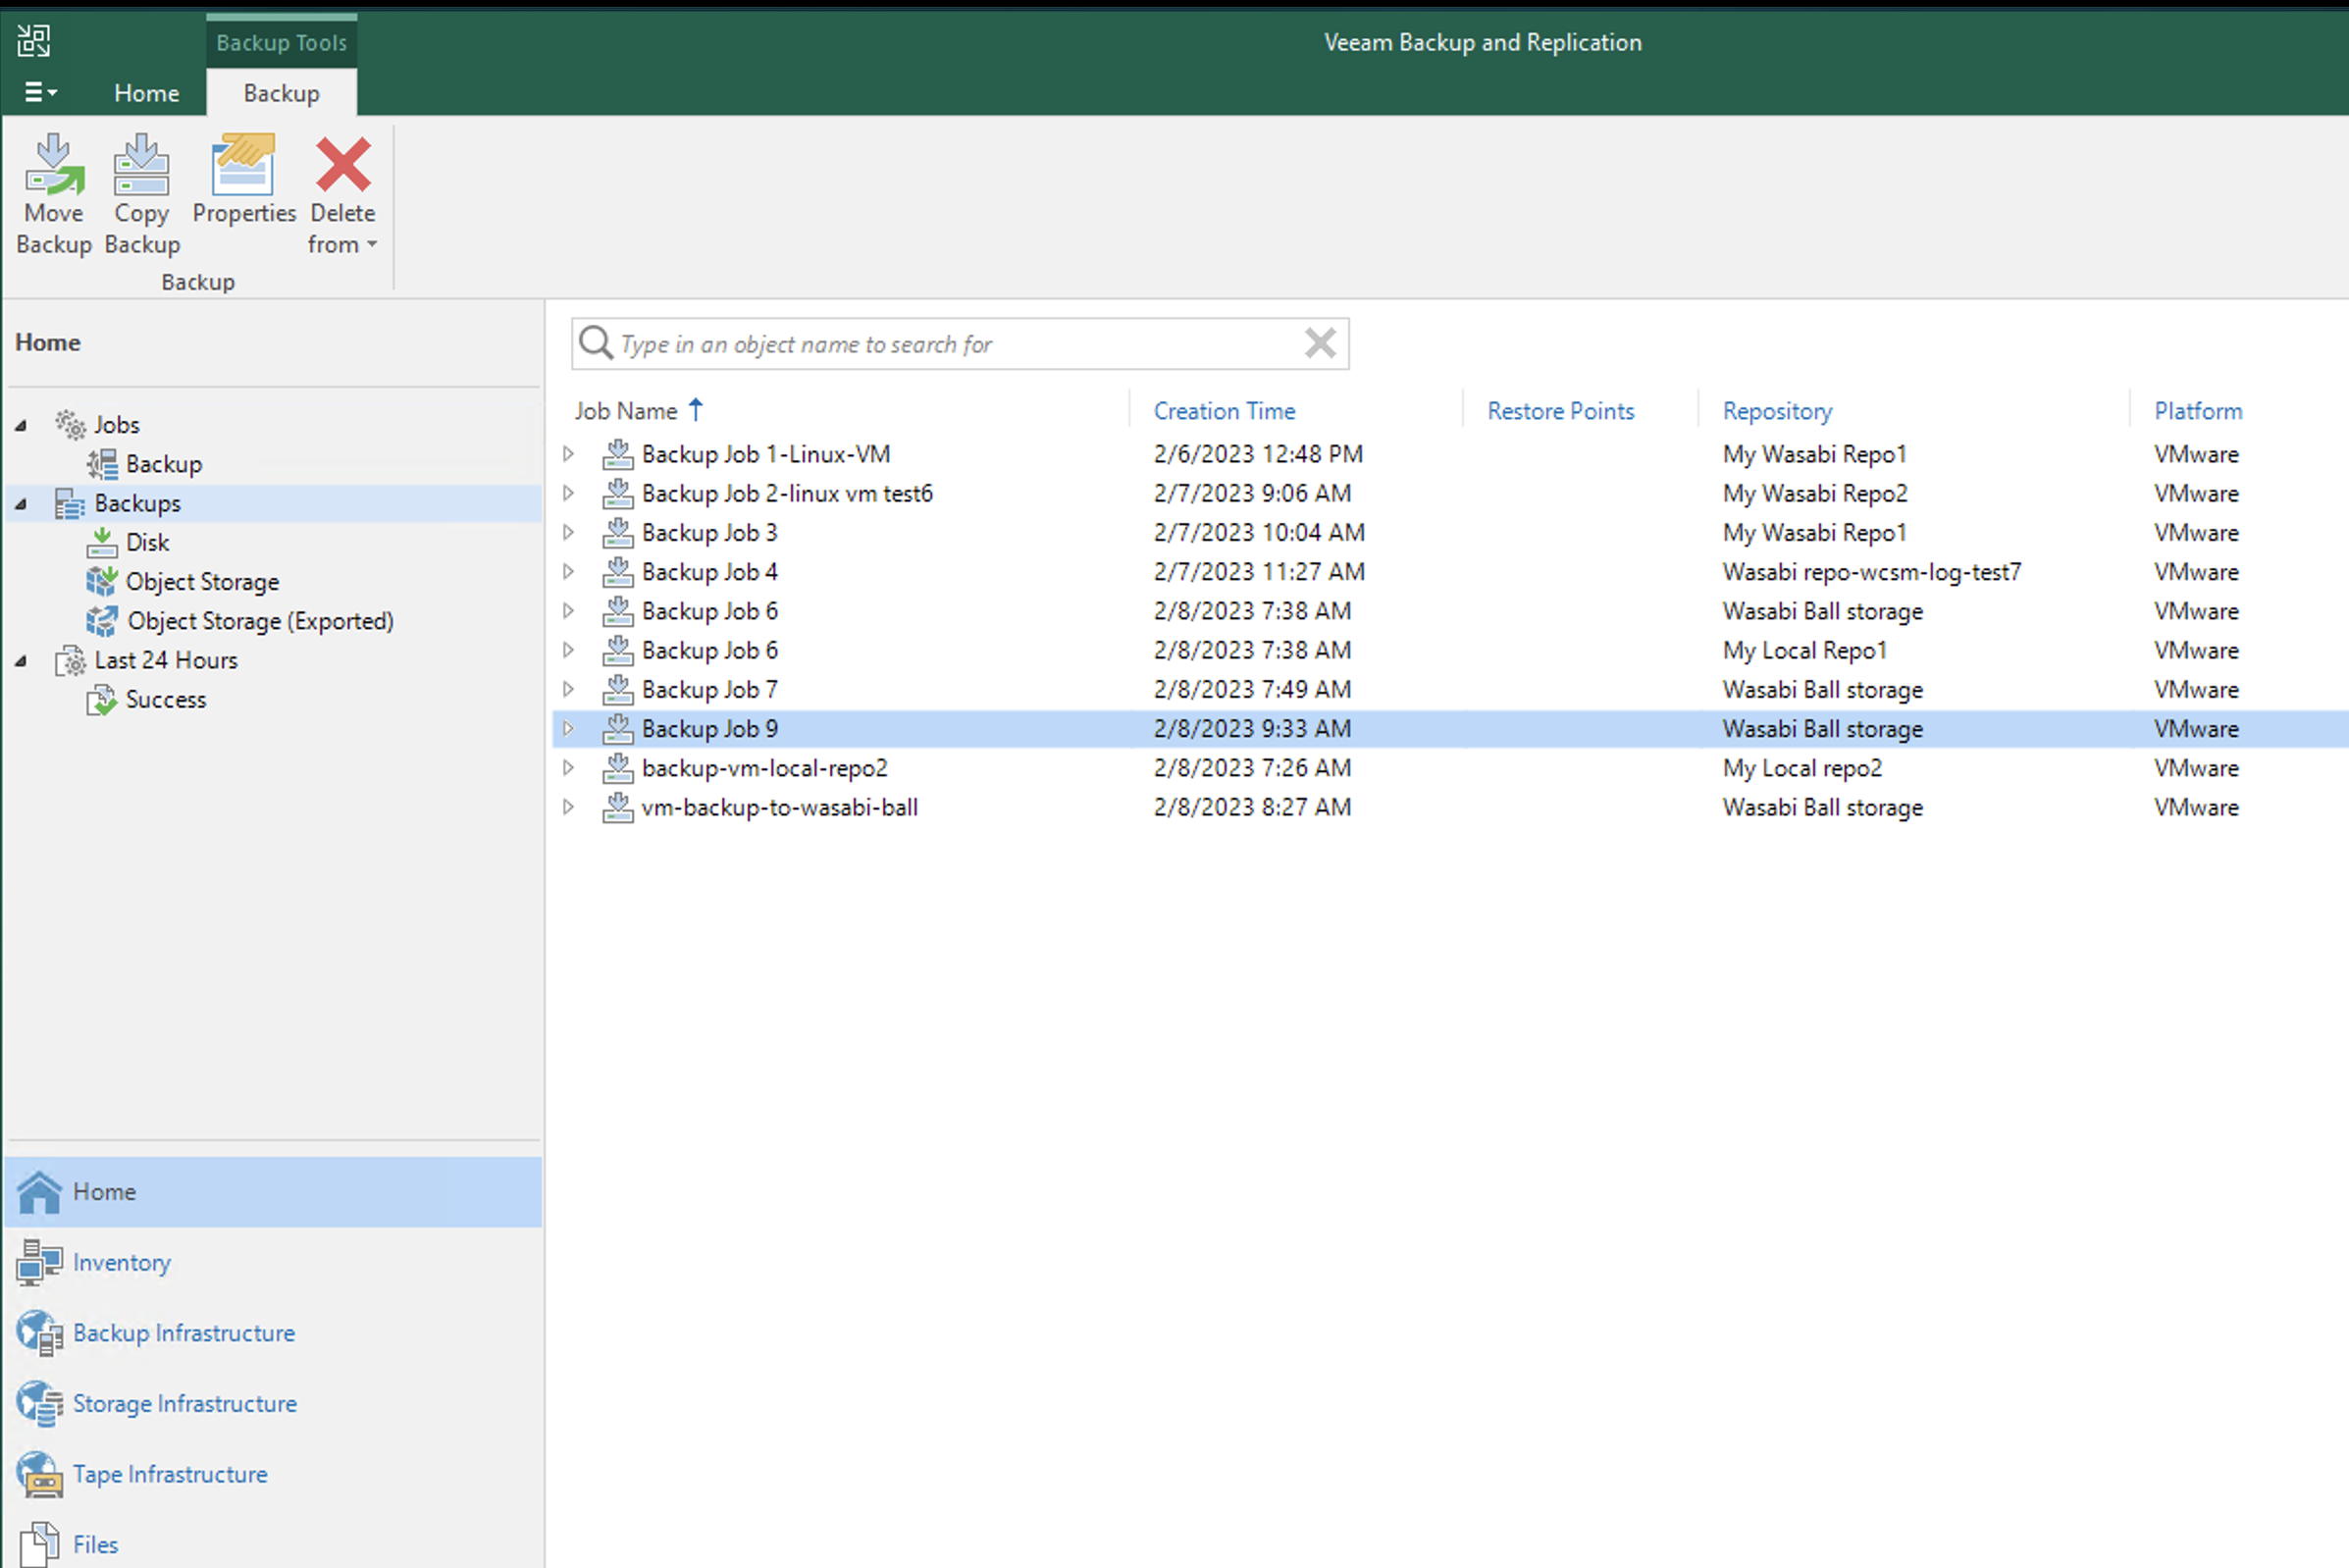Image resolution: width=2349 pixels, height=1568 pixels.
Task: Toggle the Backups tree node
Action: click(x=23, y=502)
